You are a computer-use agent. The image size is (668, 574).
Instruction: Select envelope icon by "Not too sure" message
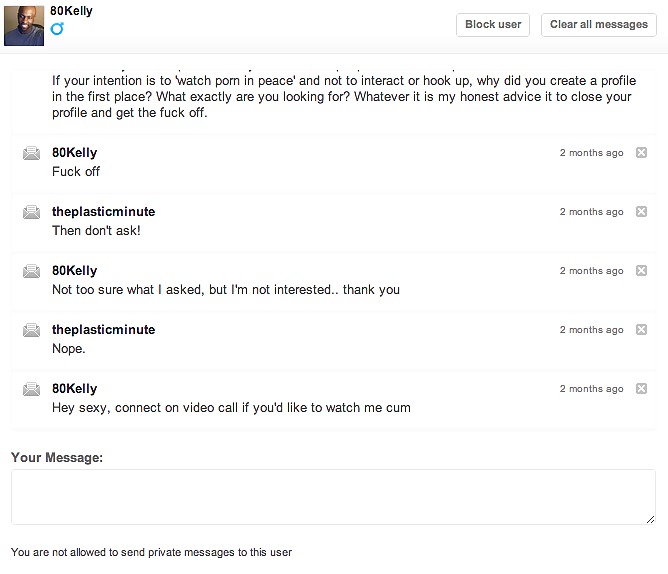point(31,271)
